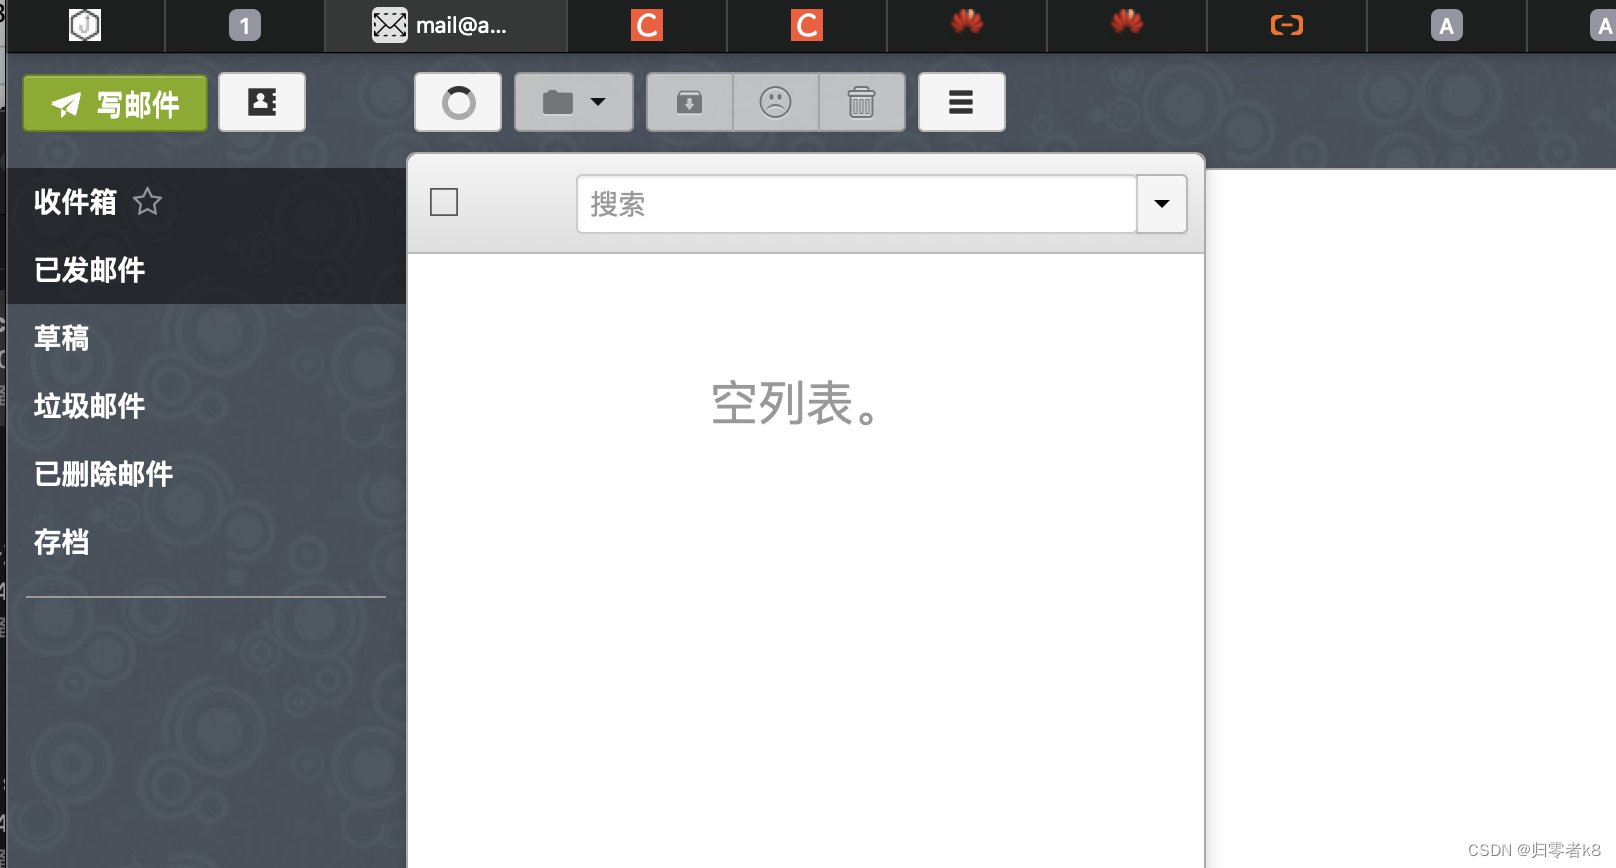Toggle the select-all messages checkbox
Image resolution: width=1616 pixels, height=868 pixels.
point(444,202)
